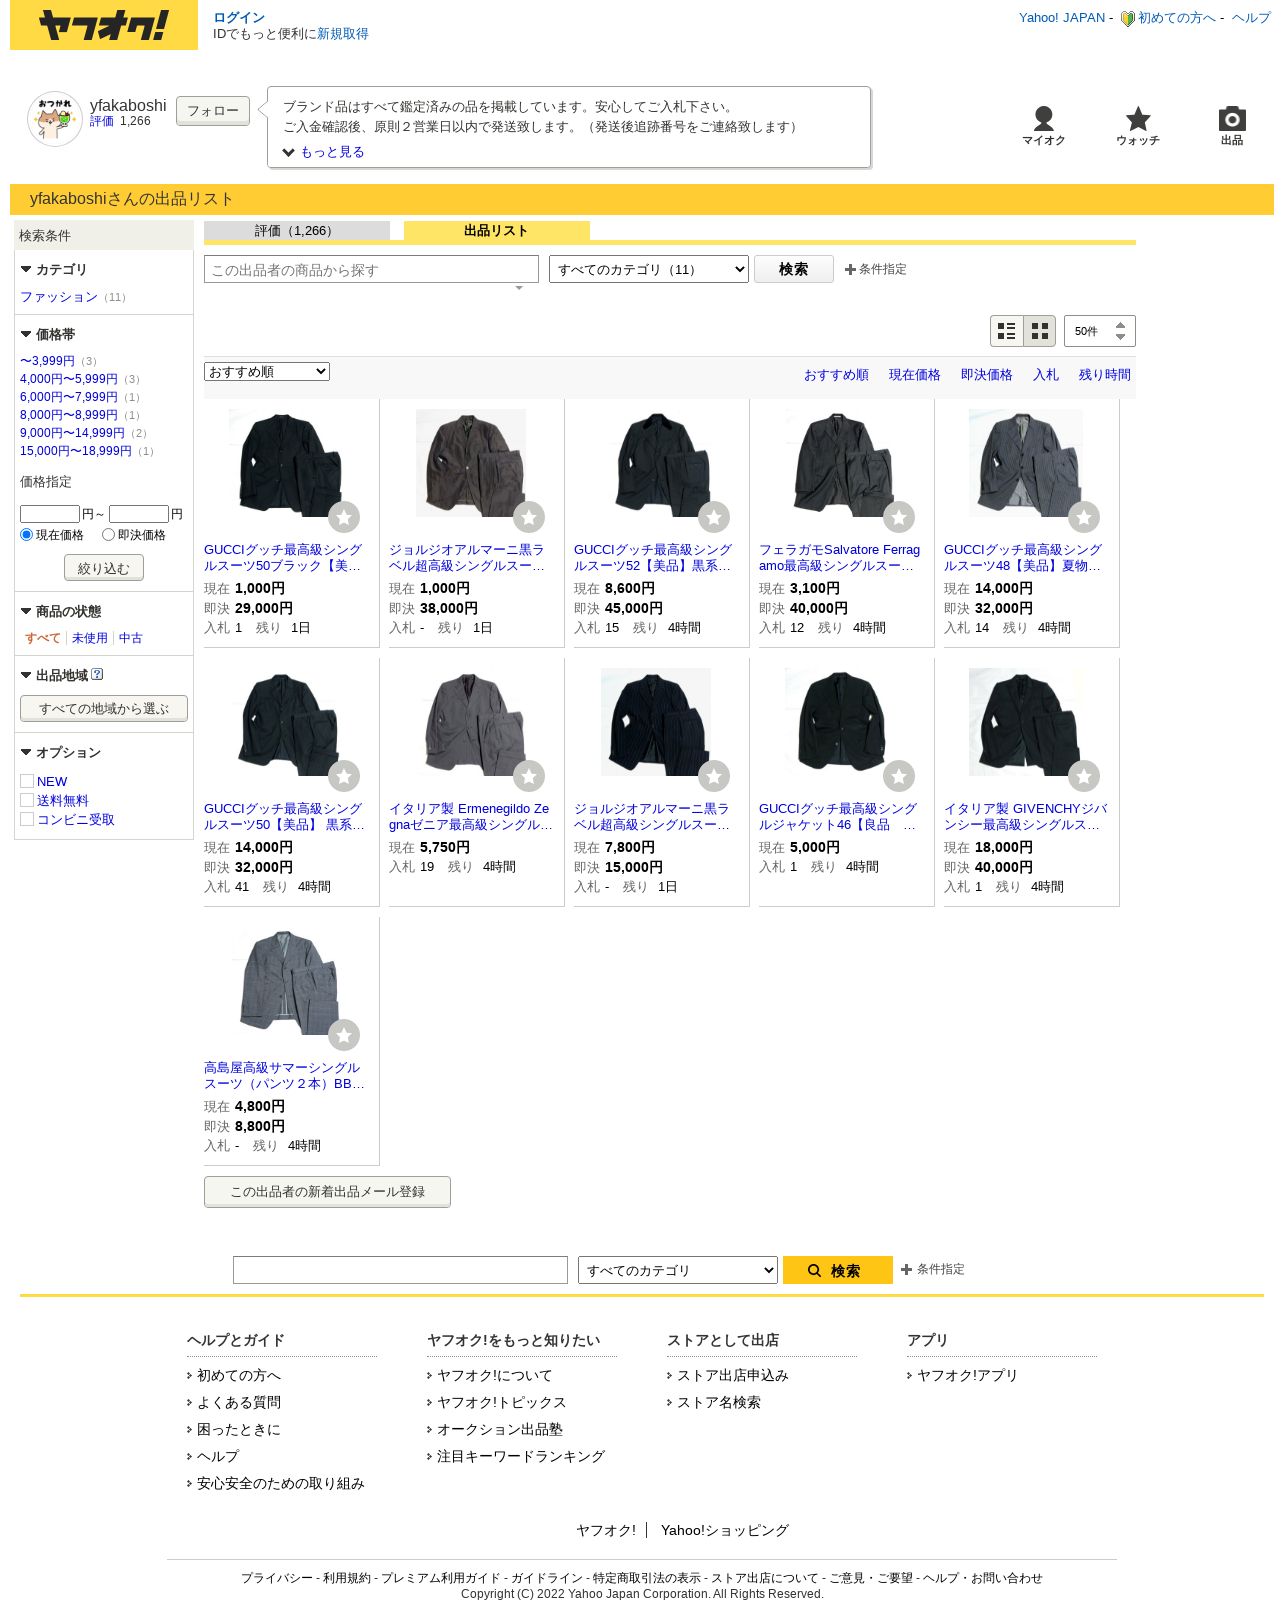Select the 出品リスト tab
The width and height of the screenshot is (1284, 1622).
coord(497,231)
